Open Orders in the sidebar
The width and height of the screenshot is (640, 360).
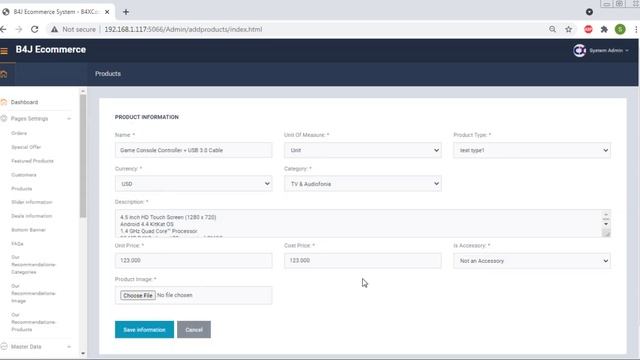[x=19, y=133]
